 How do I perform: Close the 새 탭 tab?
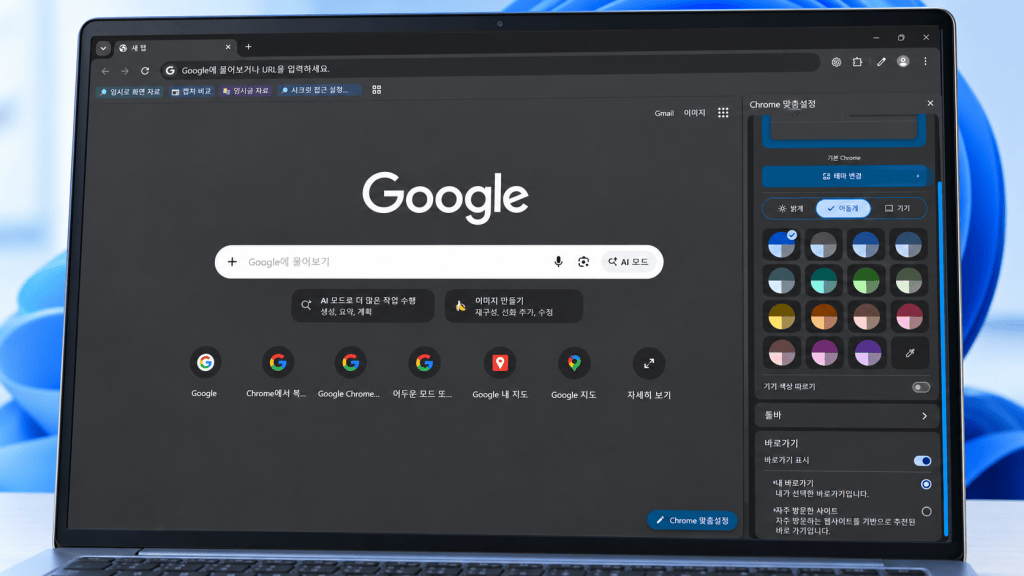tap(228, 47)
